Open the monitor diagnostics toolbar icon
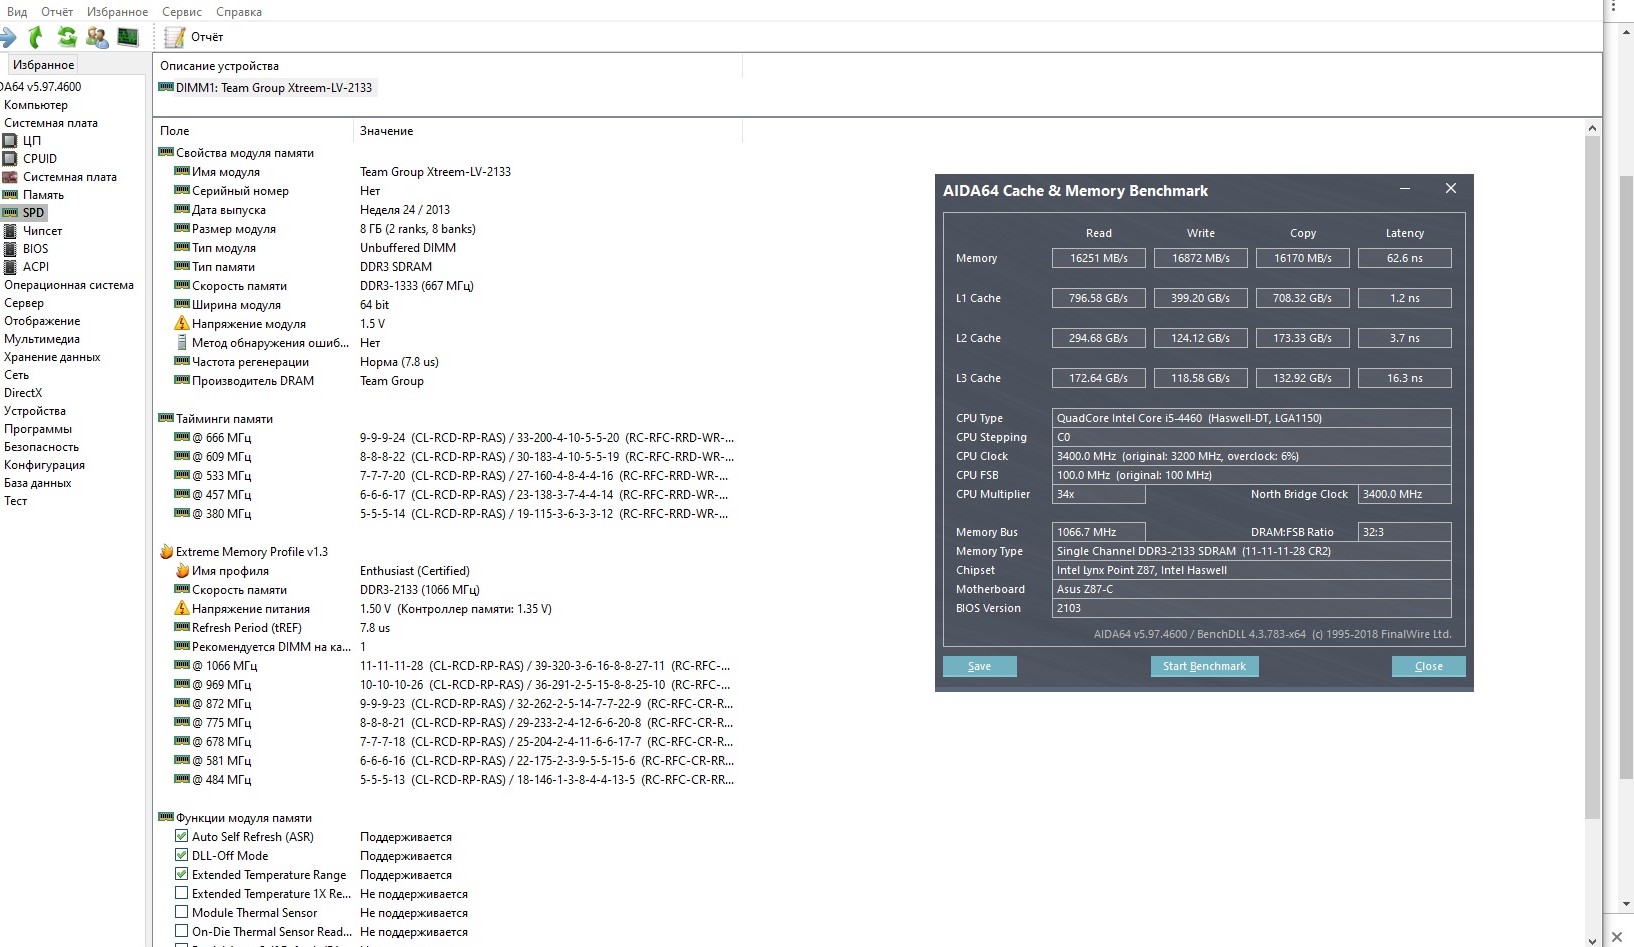The image size is (1634, 947). (x=128, y=37)
